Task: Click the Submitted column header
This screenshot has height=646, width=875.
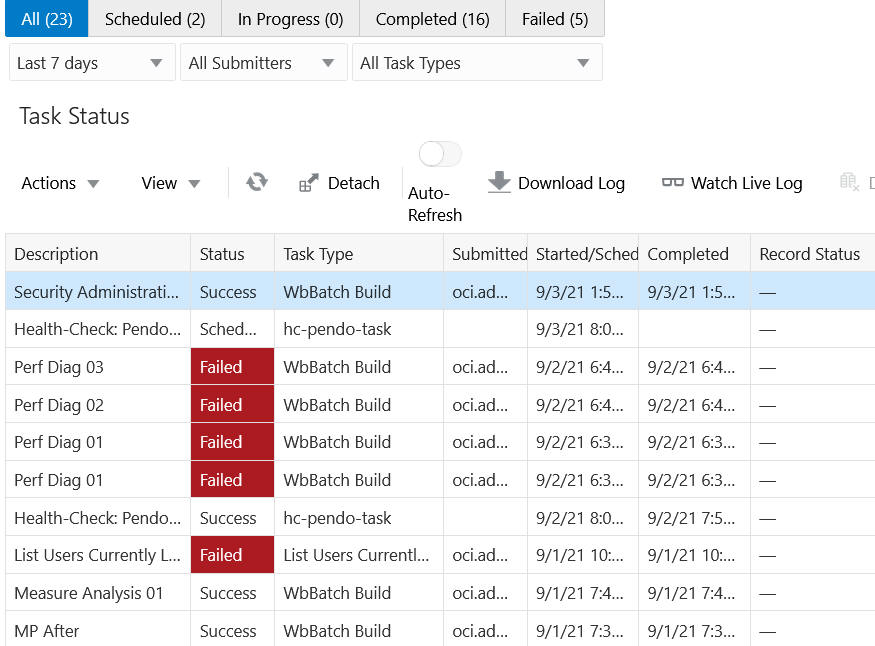Action: (485, 254)
